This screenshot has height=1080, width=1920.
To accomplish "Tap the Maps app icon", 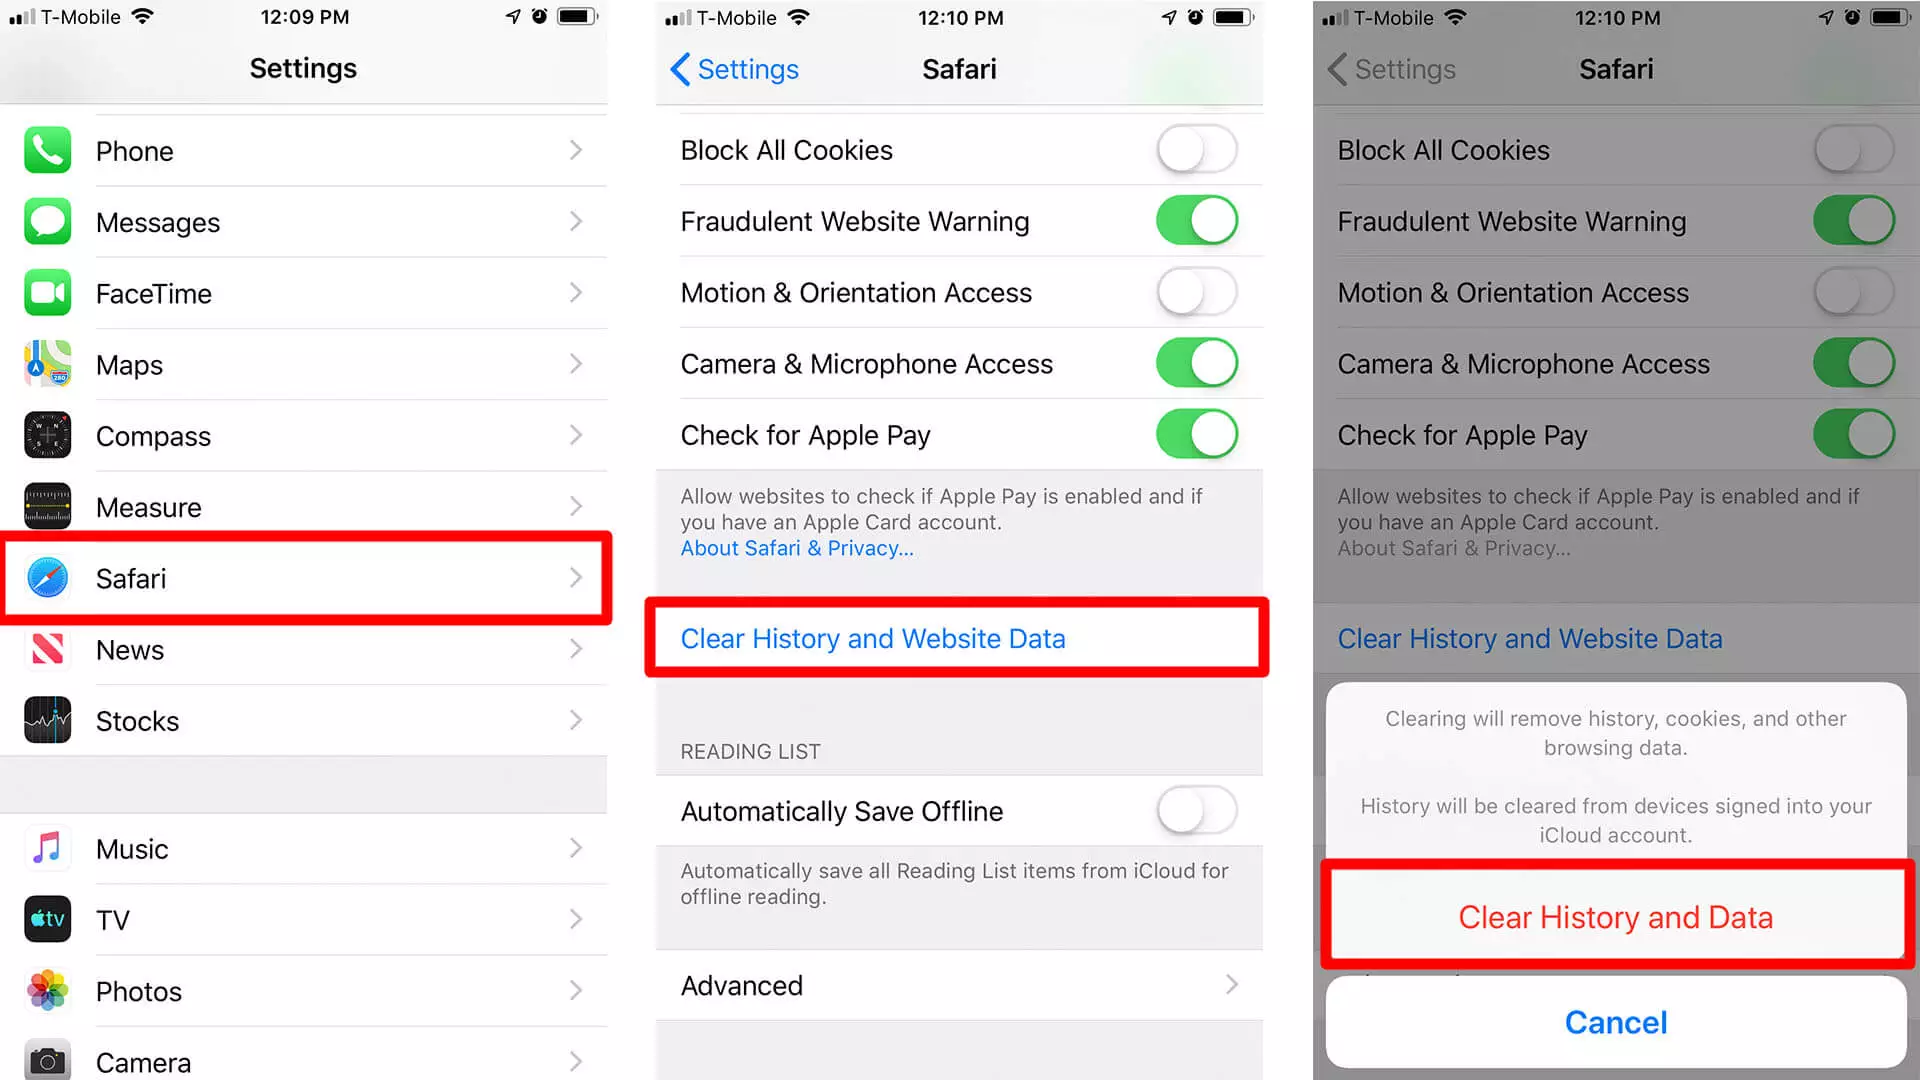I will click(x=46, y=365).
